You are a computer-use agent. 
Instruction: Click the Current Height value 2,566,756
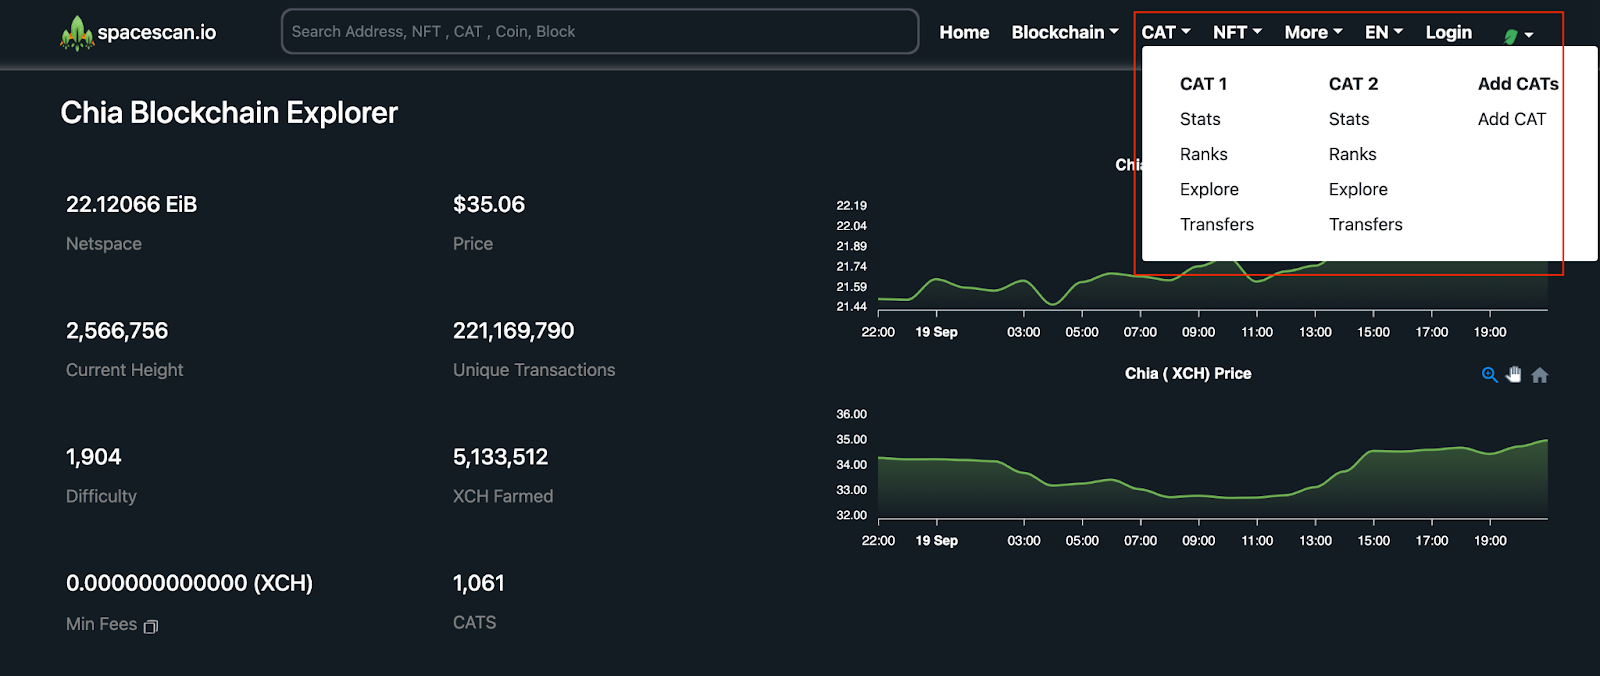[117, 331]
